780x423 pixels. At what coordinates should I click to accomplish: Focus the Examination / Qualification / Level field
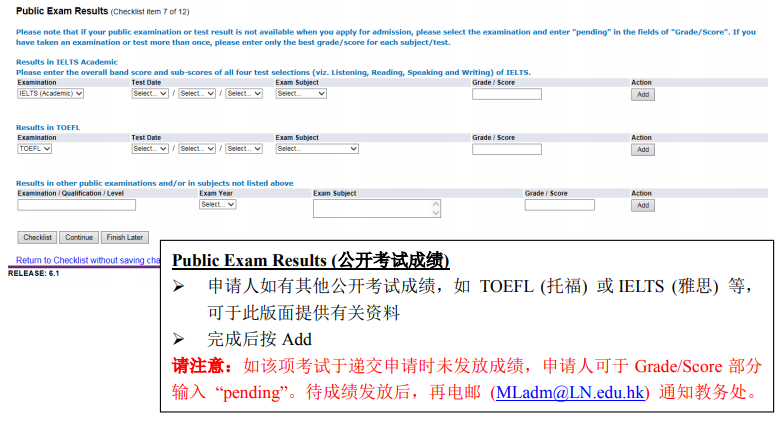pyautogui.click(x=76, y=205)
